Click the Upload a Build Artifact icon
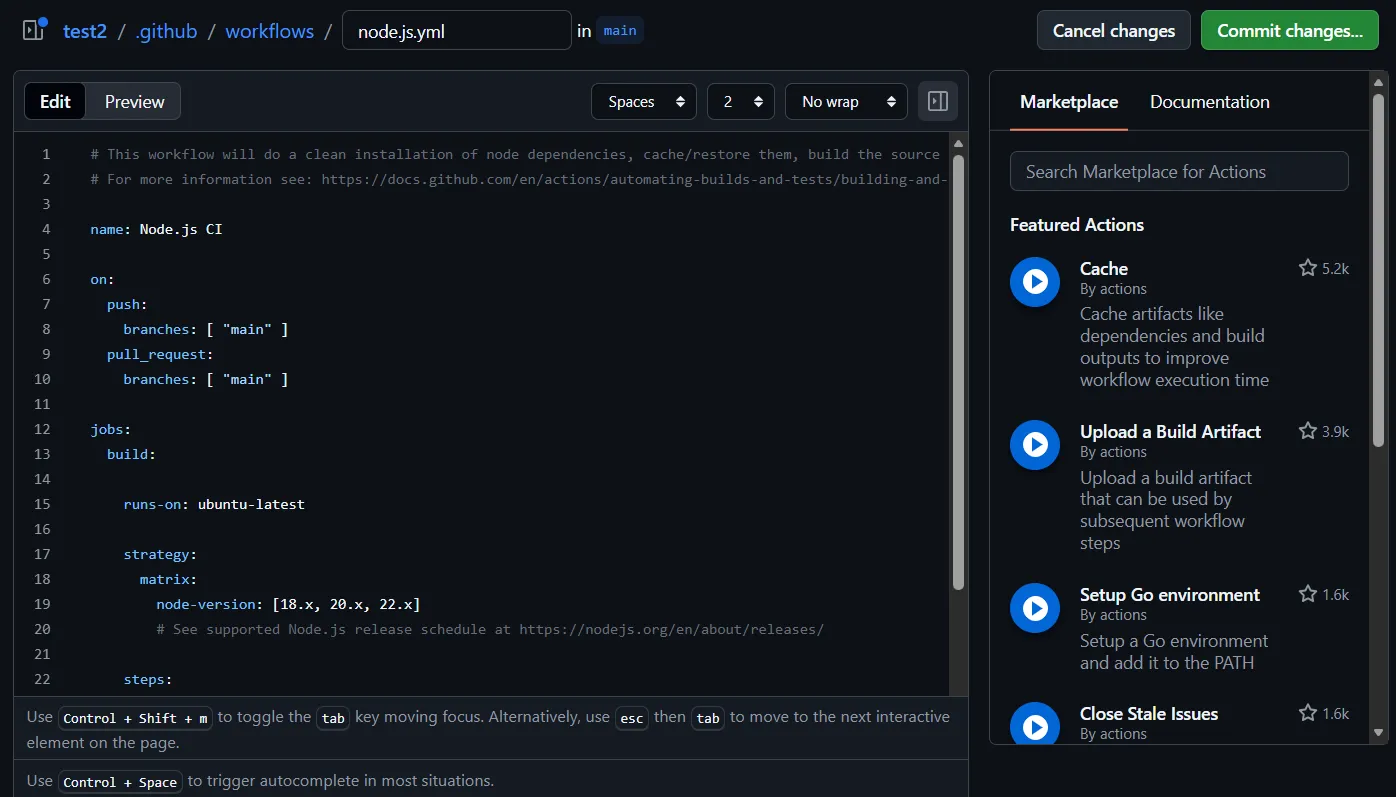The image size is (1396, 797). (x=1035, y=445)
